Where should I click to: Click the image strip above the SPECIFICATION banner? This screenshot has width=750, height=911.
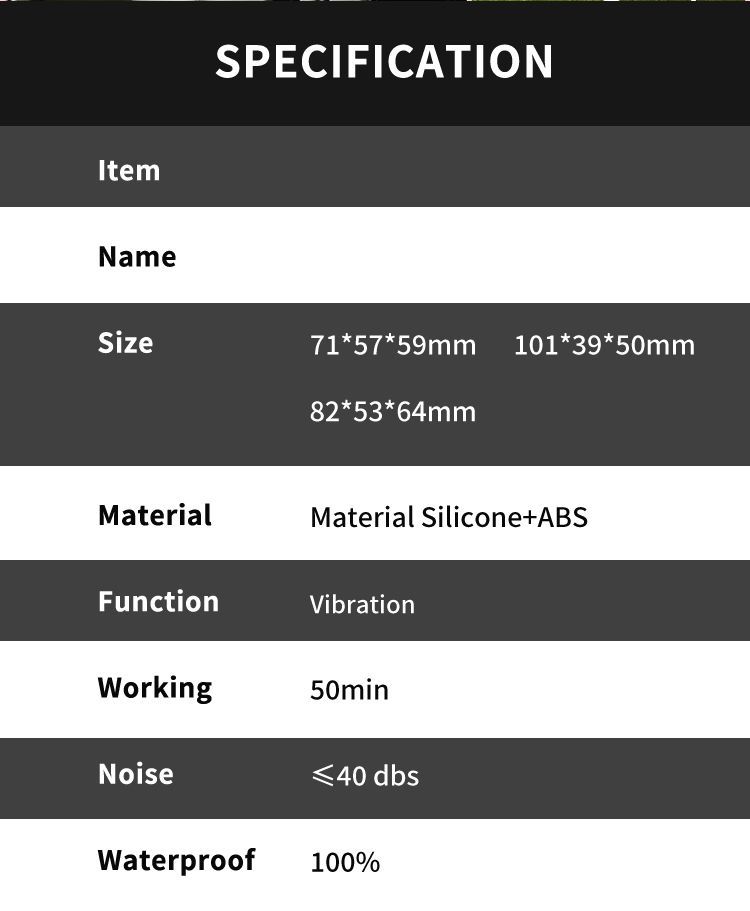pos(375,1)
